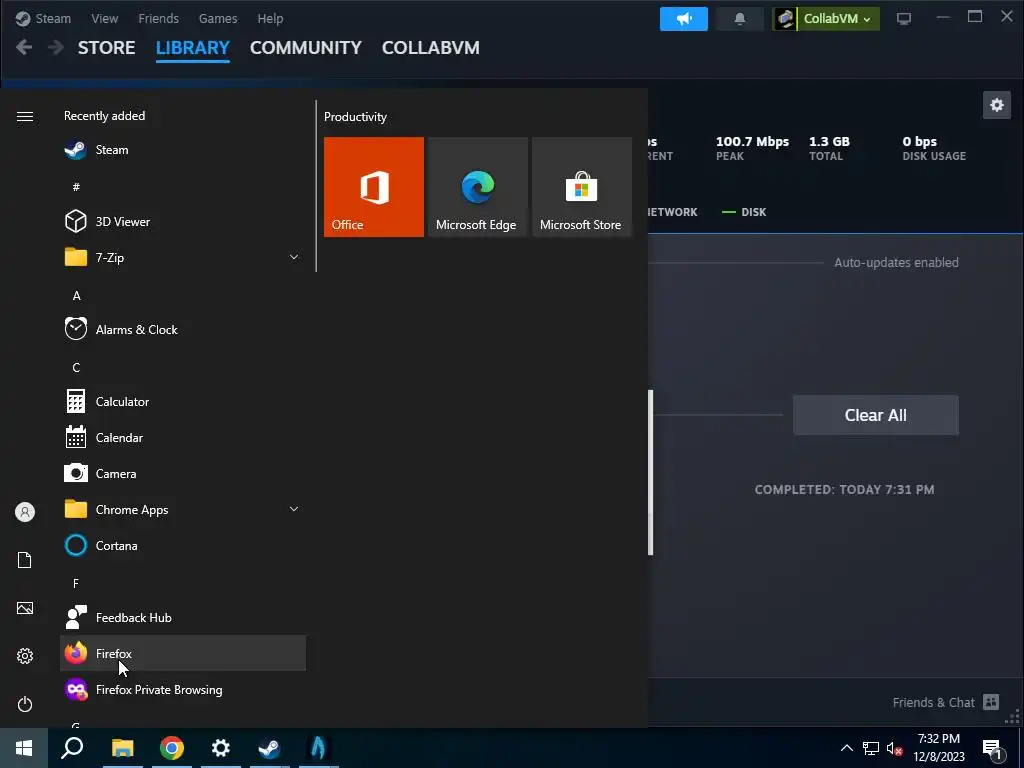Image resolution: width=1024 pixels, height=768 pixels.
Task: Open taskbar Search
Action: click(x=72, y=748)
